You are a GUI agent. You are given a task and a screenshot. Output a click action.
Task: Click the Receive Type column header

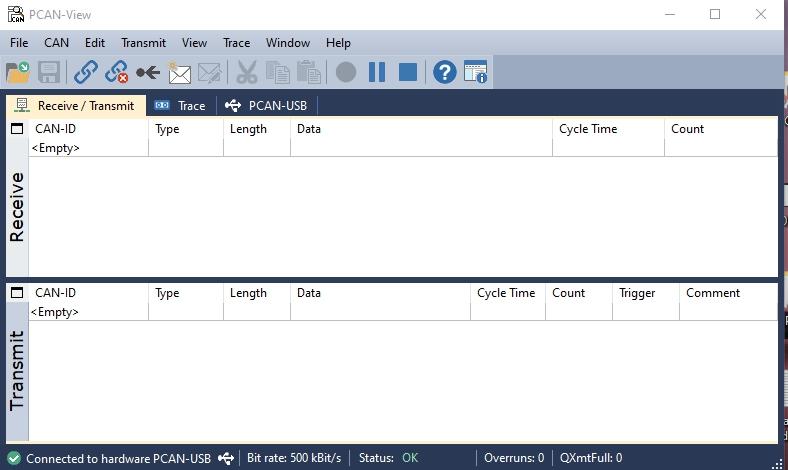[x=186, y=129]
